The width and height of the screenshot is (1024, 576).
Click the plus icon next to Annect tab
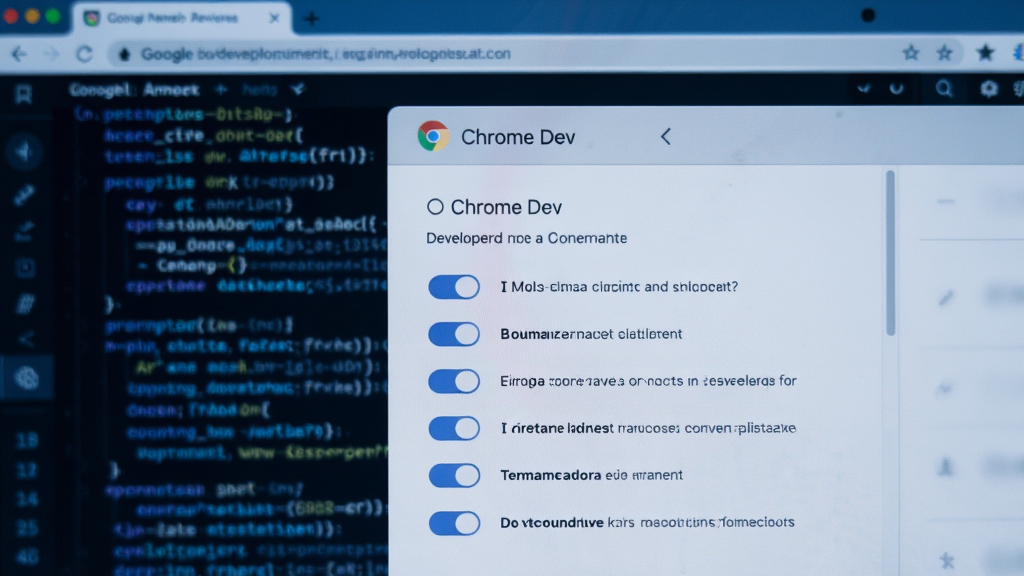(221, 89)
